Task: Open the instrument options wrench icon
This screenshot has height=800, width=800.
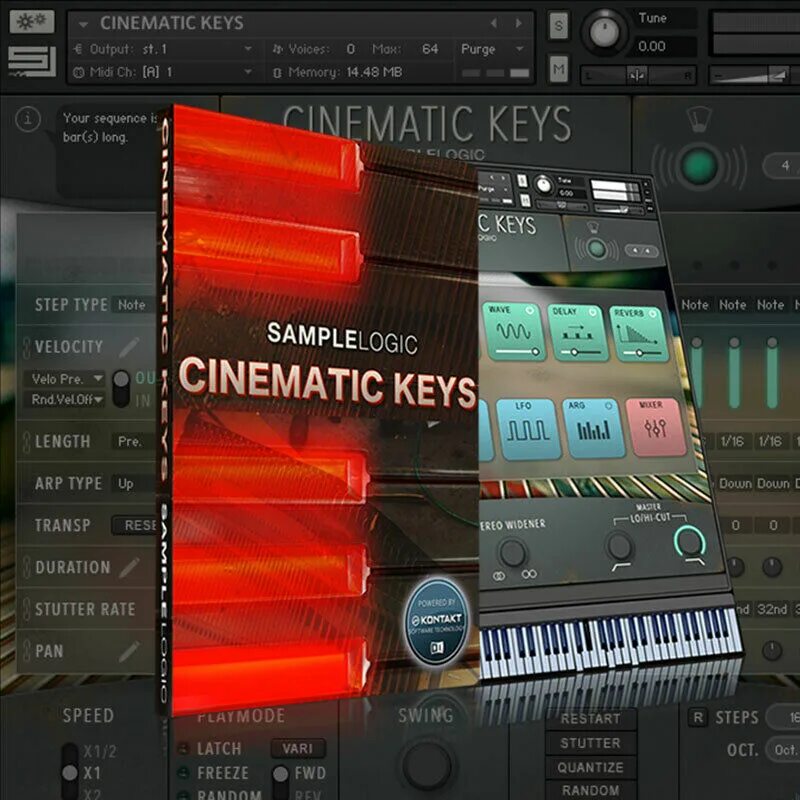Action: coord(32,22)
